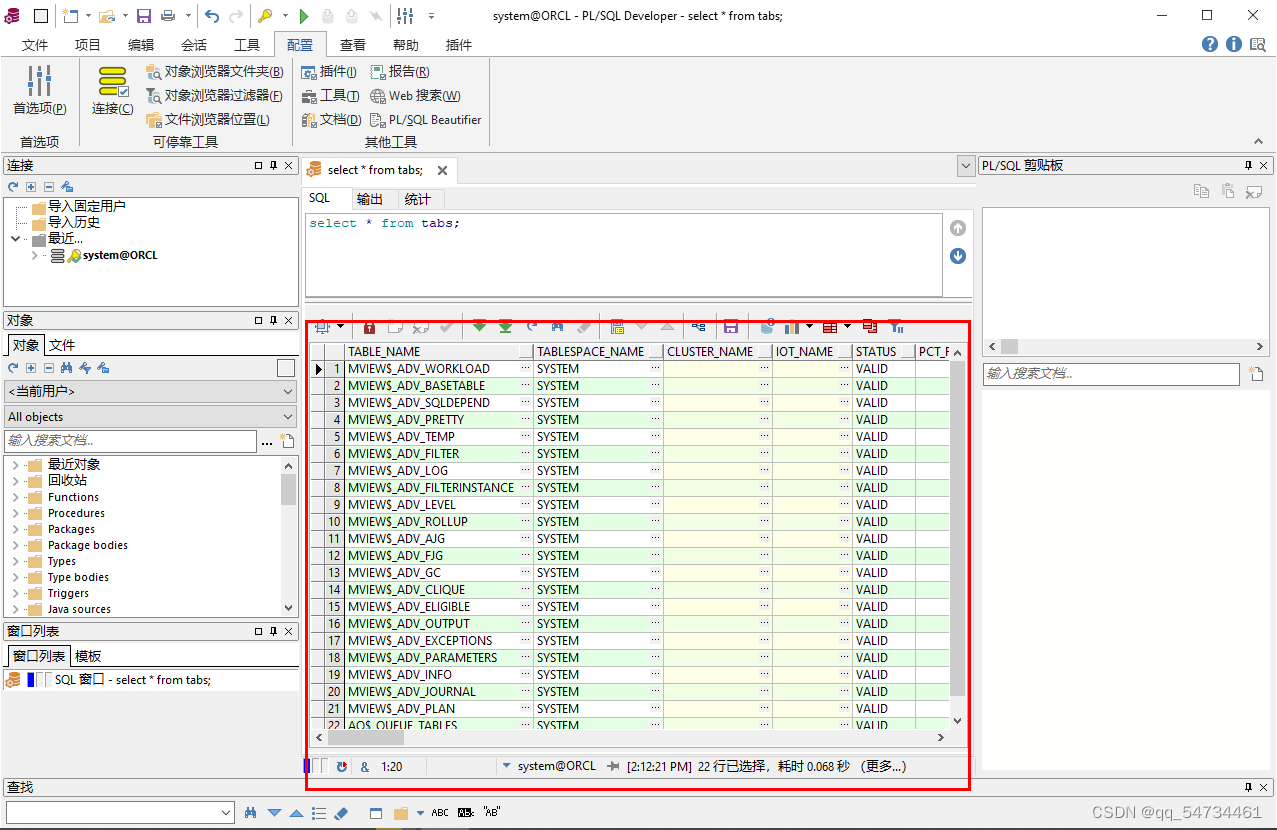Toggle pin on Connections panel header
The image size is (1277, 830).
pyautogui.click(x=273, y=165)
